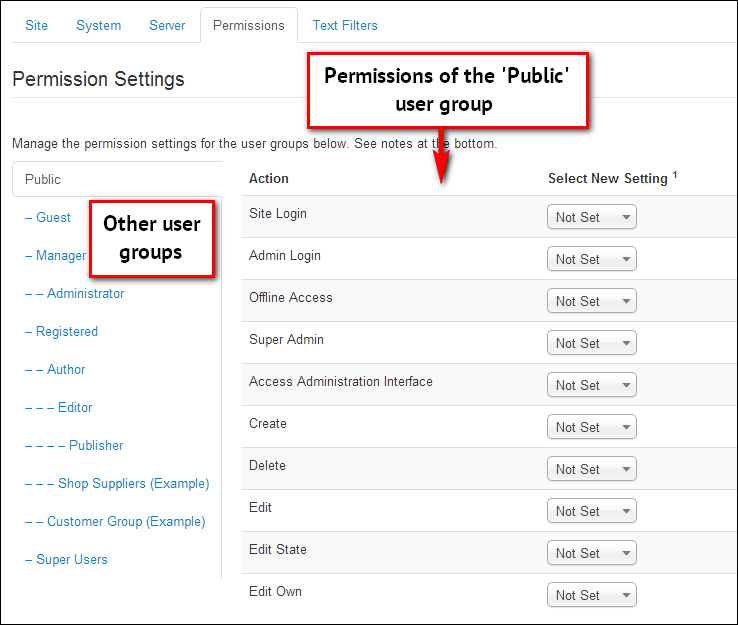Expand the Admin Login setting dropdown
This screenshot has height=625, width=738.
(592, 259)
